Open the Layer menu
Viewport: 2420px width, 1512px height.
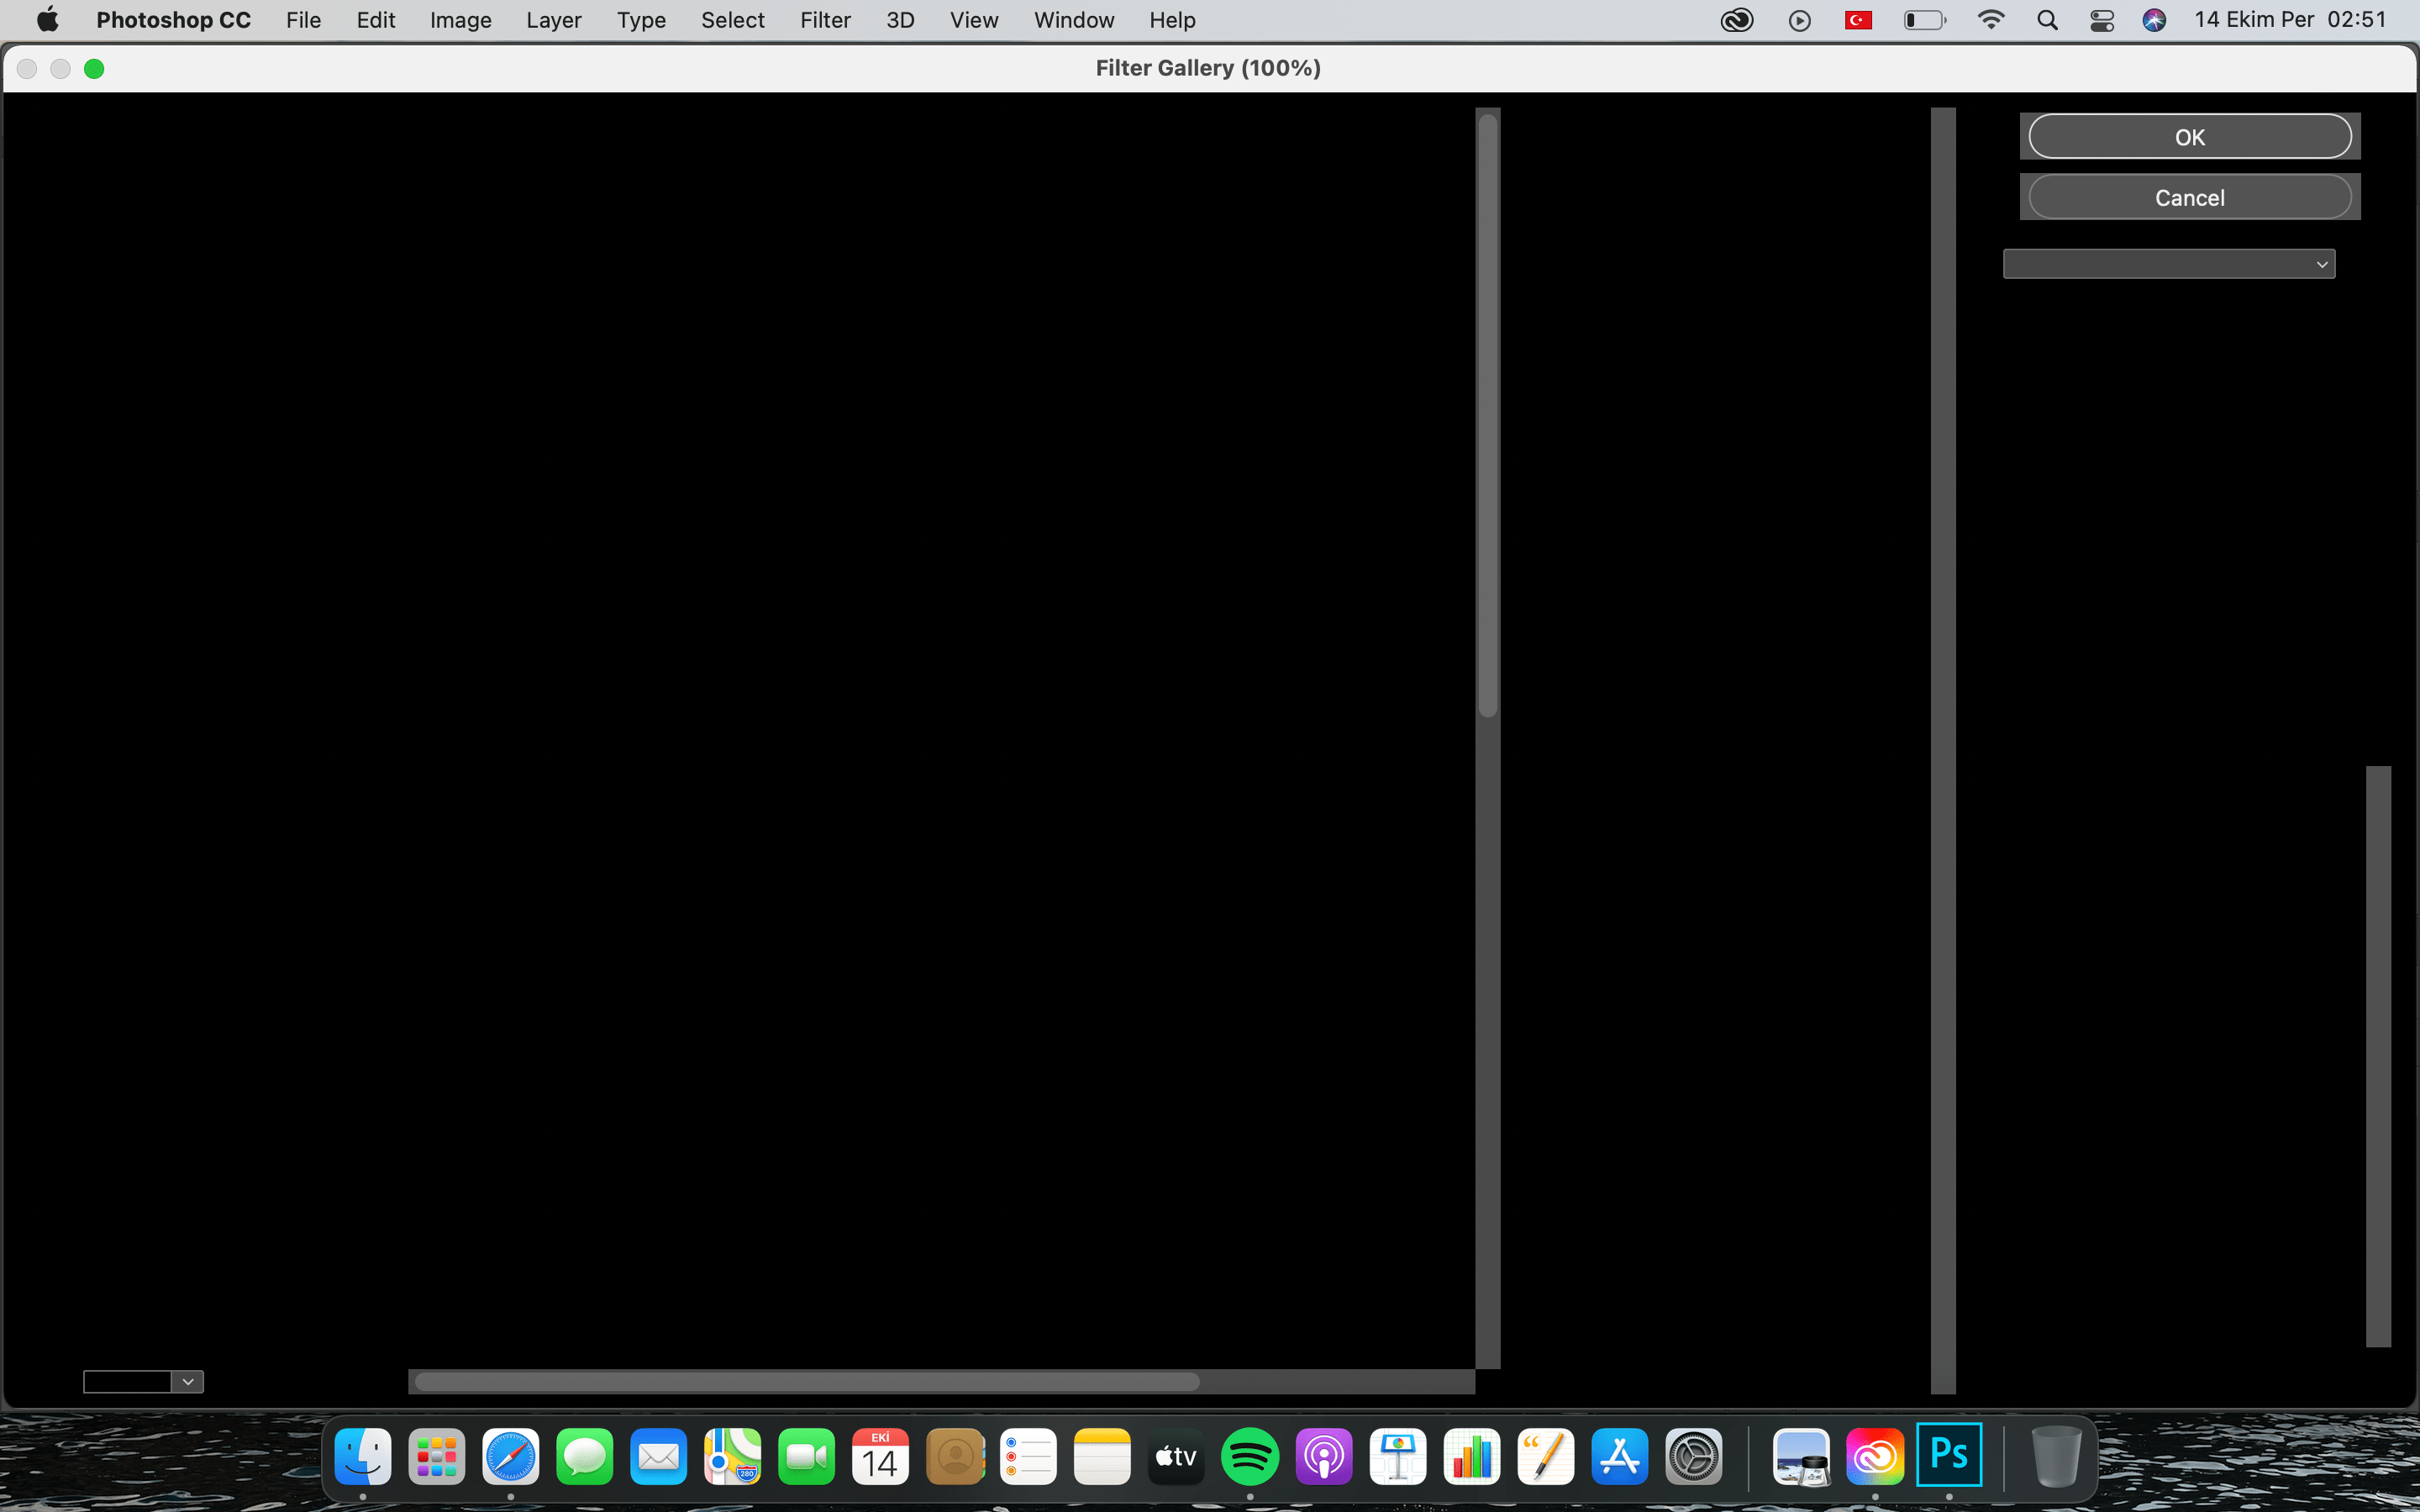click(x=553, y=20)
